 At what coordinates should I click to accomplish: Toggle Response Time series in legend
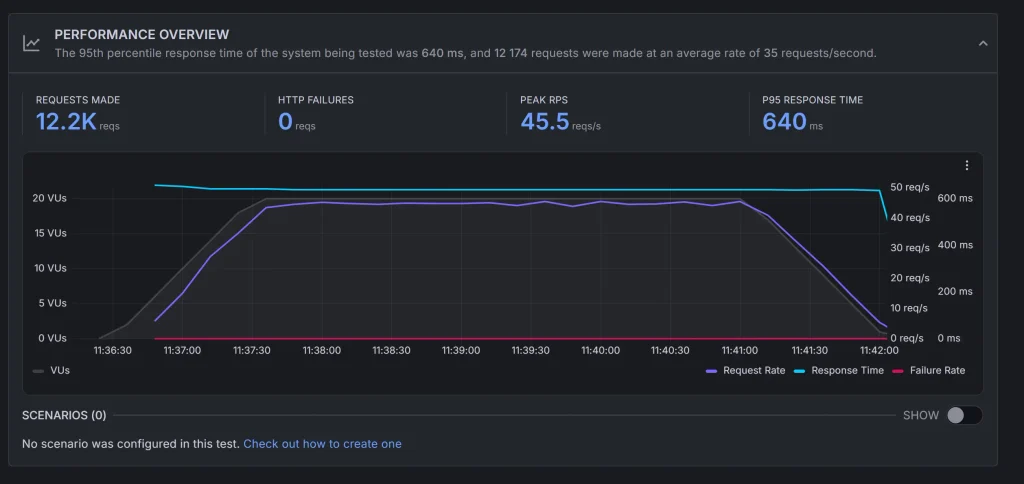(839, 370)
